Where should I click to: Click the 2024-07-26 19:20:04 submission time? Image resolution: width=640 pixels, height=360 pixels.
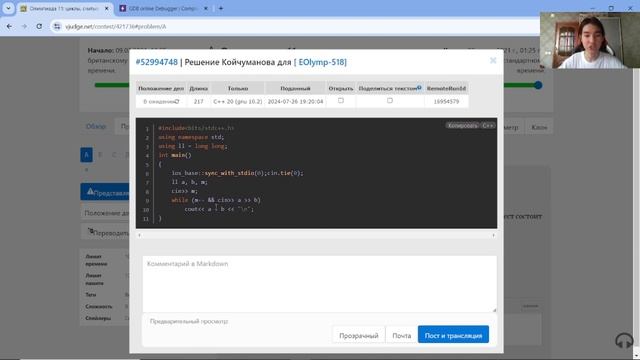[295, 101]
